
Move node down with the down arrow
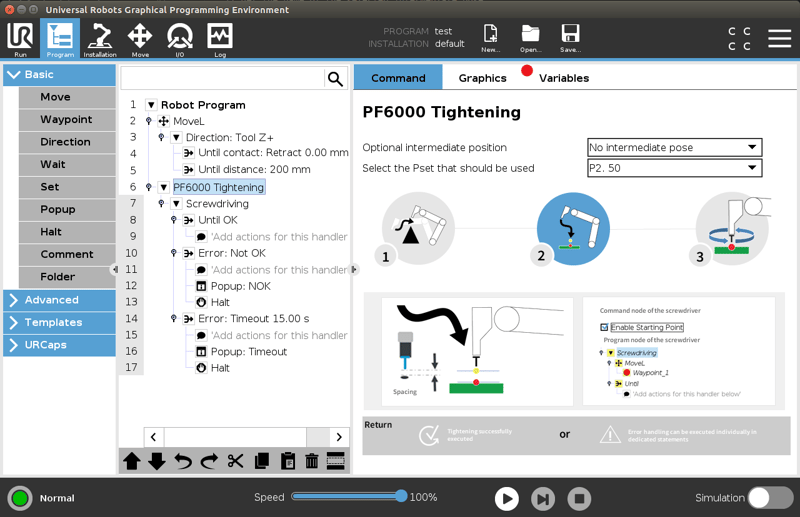click(x=157, y=461)
